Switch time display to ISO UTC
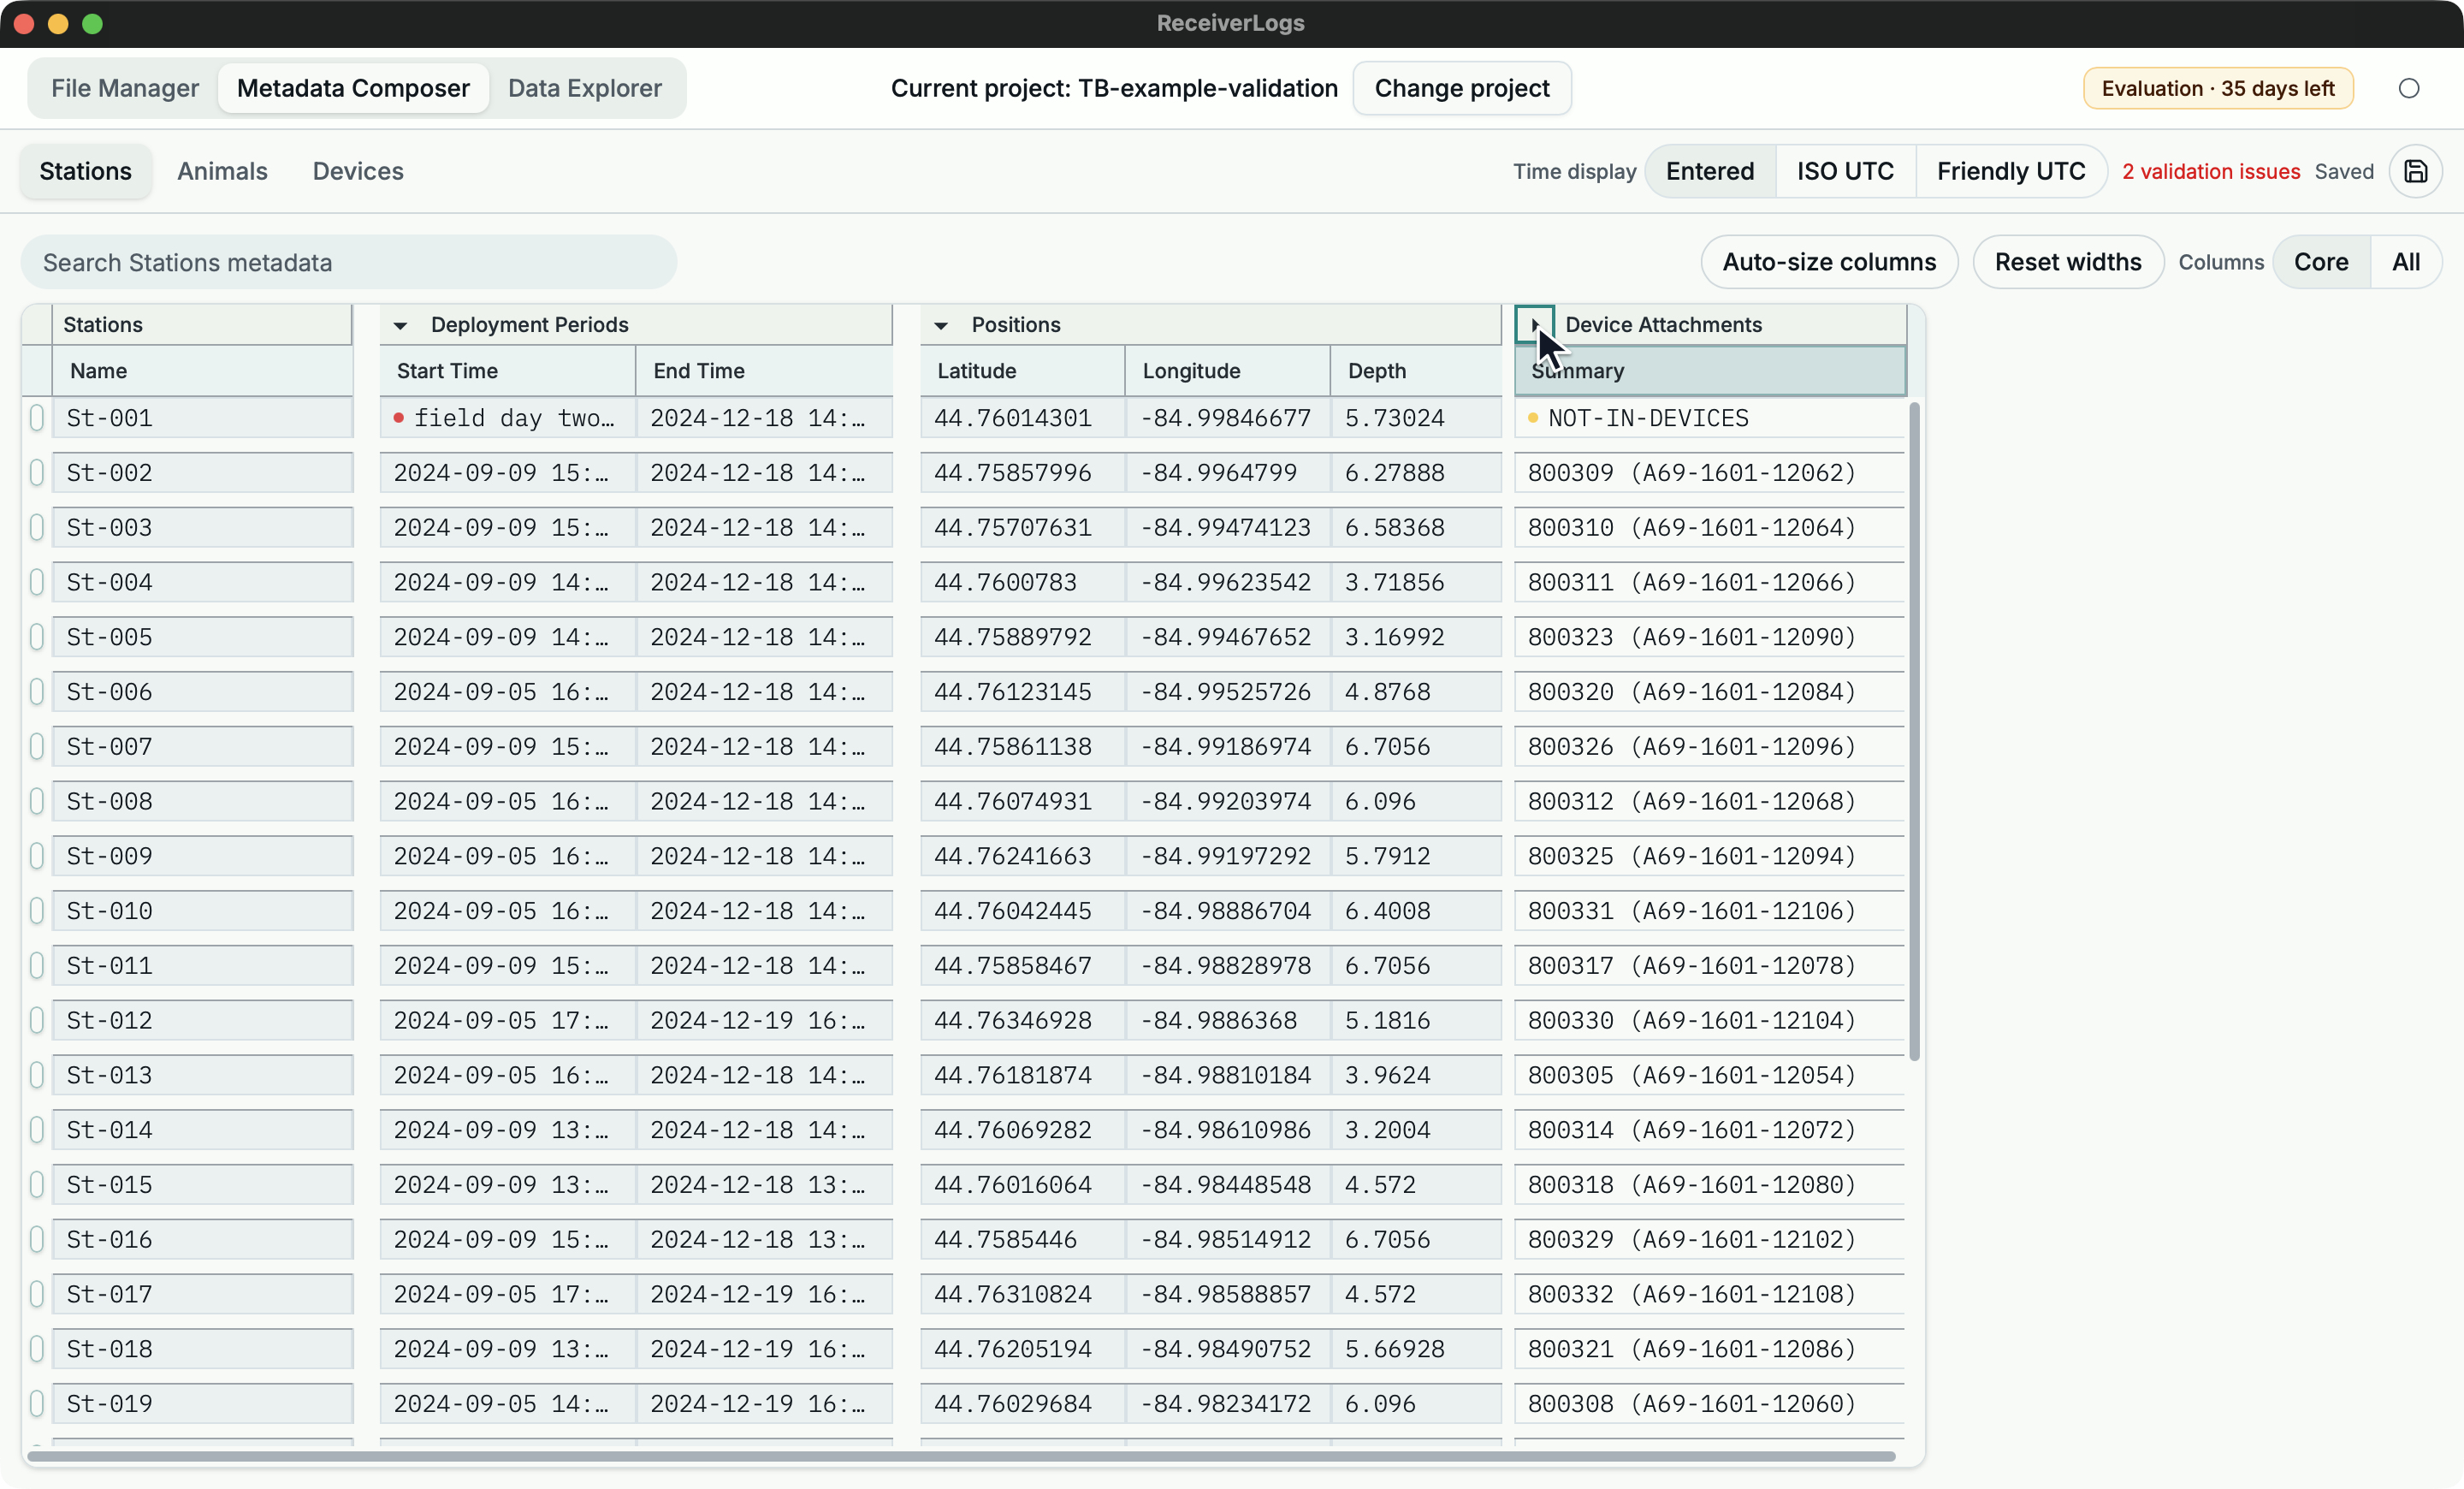The width and height of the screenshot is (2464, 1489). pos(1845,171)
